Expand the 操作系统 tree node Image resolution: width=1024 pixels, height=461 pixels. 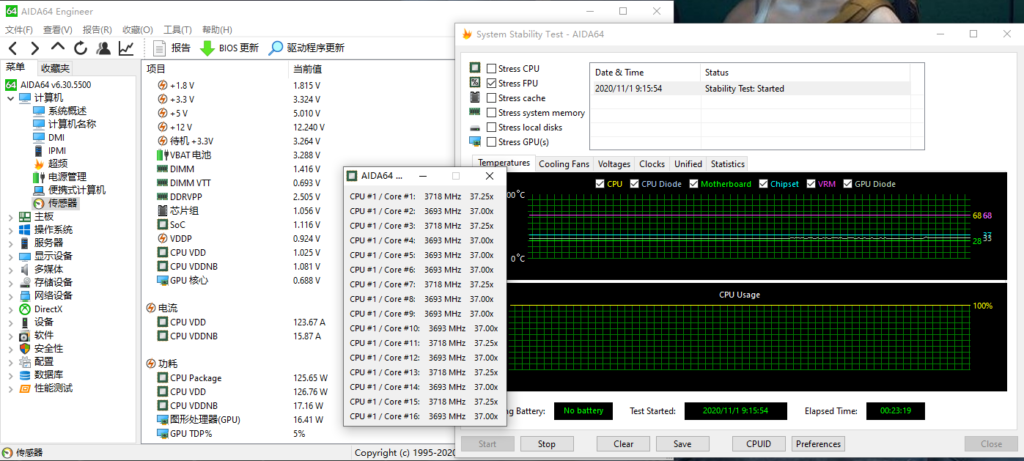click(10, 230)
